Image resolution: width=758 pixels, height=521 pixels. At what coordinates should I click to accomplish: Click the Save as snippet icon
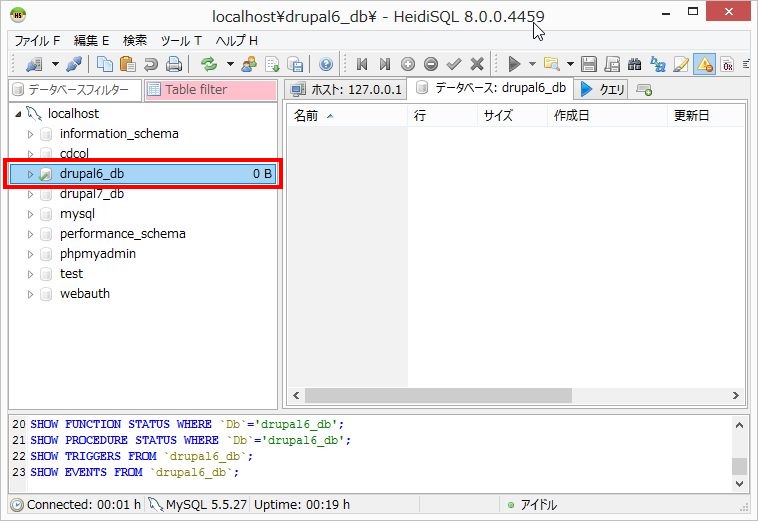612,64
